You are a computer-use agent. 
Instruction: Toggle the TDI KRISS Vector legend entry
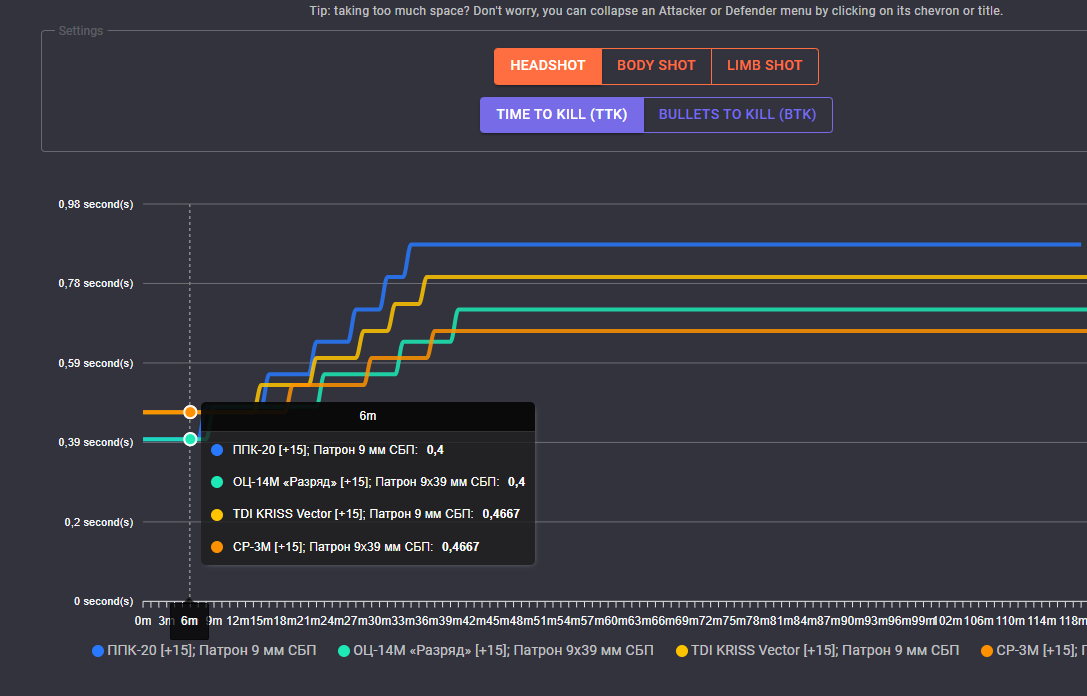click(x=817, y=650)
